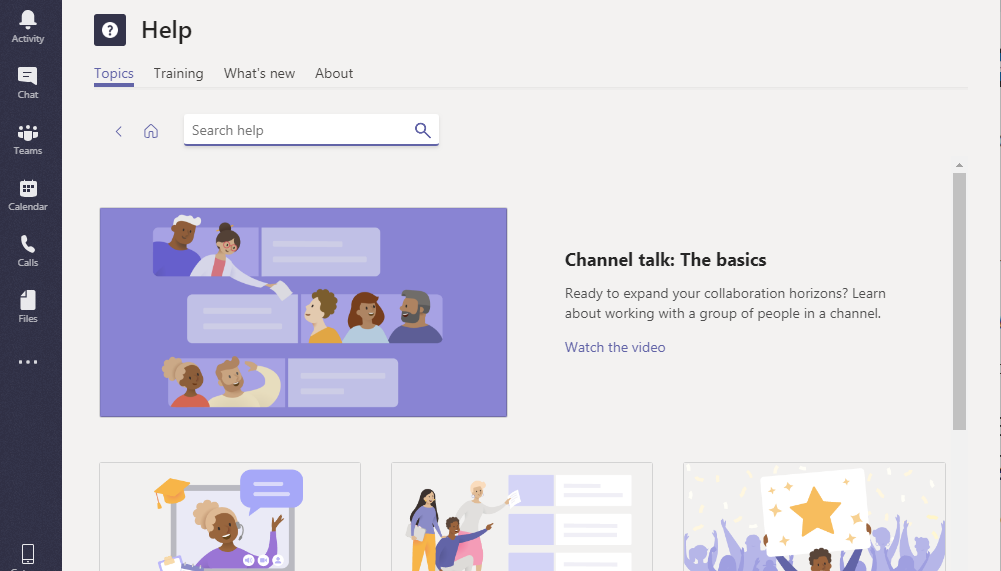1001x571 pixels.
Task: Open the More apps ellipsis
Action: click(27, 362)
